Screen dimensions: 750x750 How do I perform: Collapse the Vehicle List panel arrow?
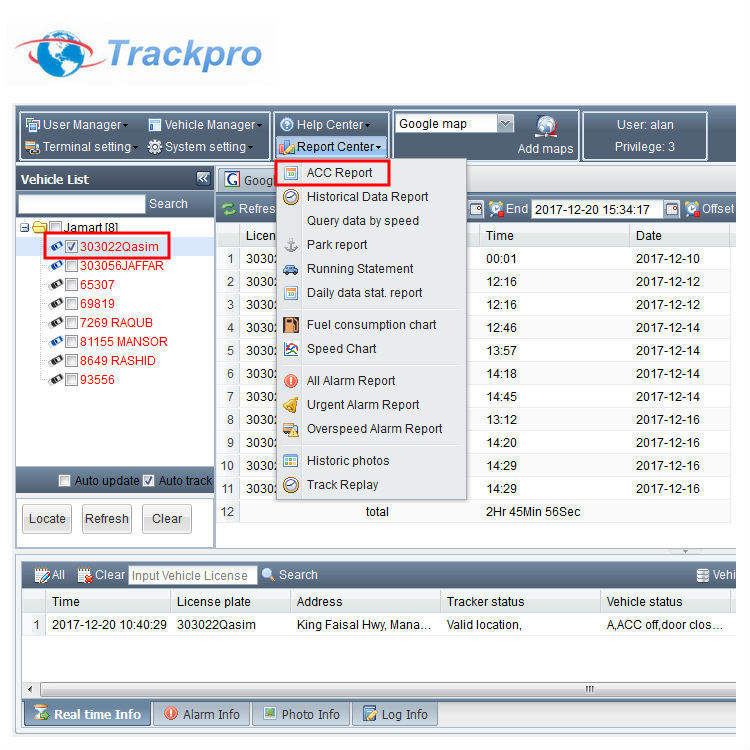(203, 178)
